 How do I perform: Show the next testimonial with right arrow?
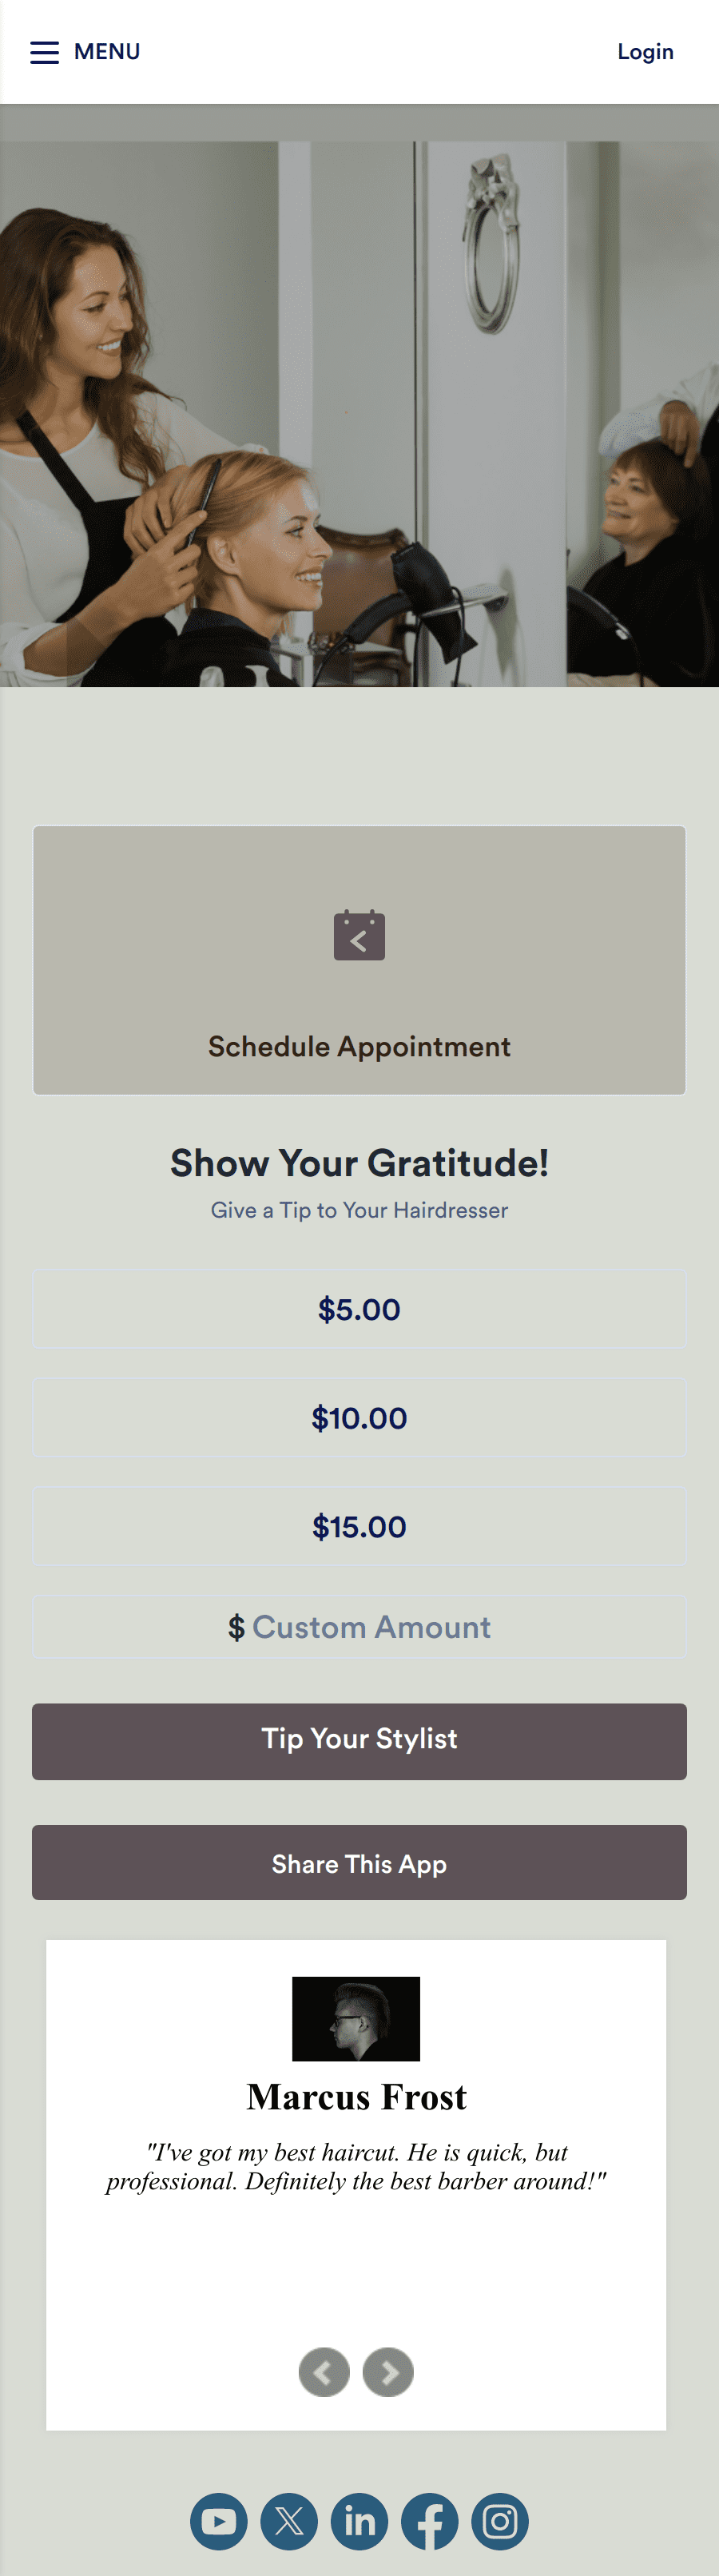point(388,2371)
